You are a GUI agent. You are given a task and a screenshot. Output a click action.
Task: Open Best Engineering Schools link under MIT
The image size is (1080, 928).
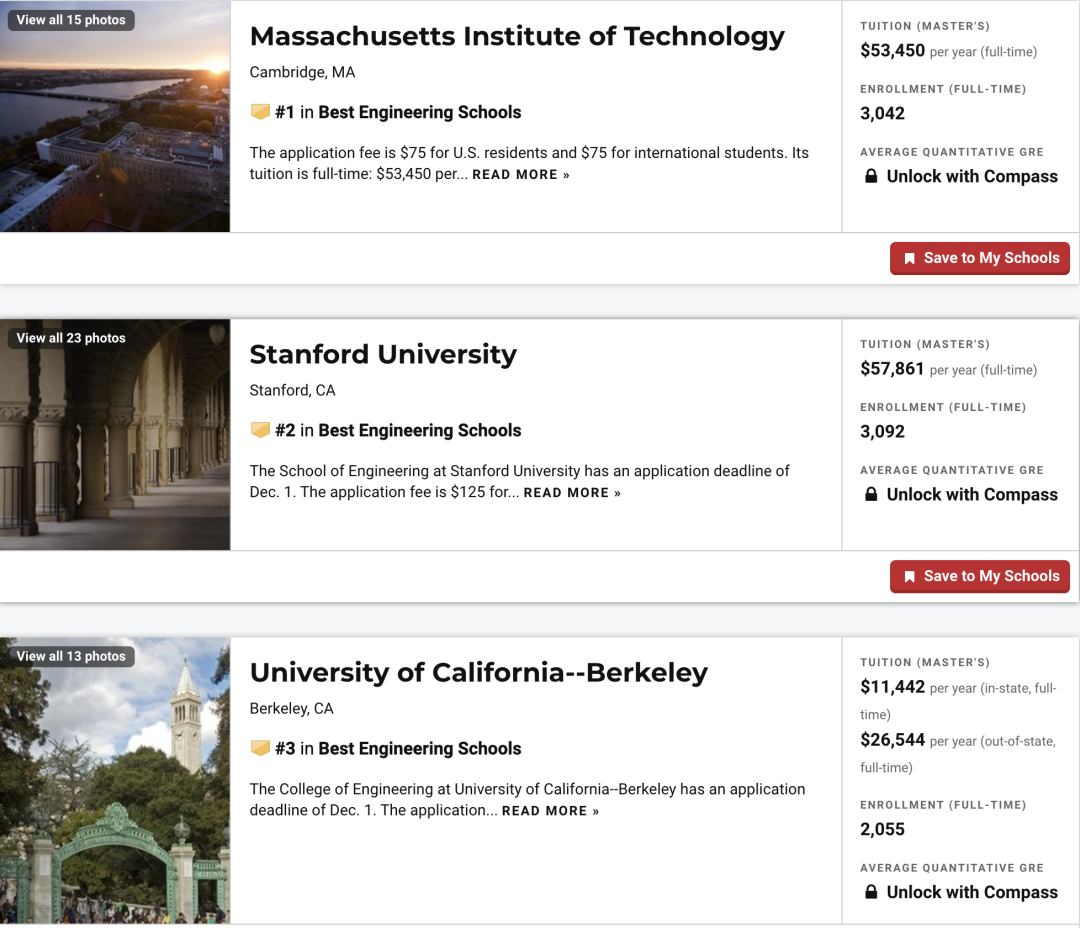(419, 112)
